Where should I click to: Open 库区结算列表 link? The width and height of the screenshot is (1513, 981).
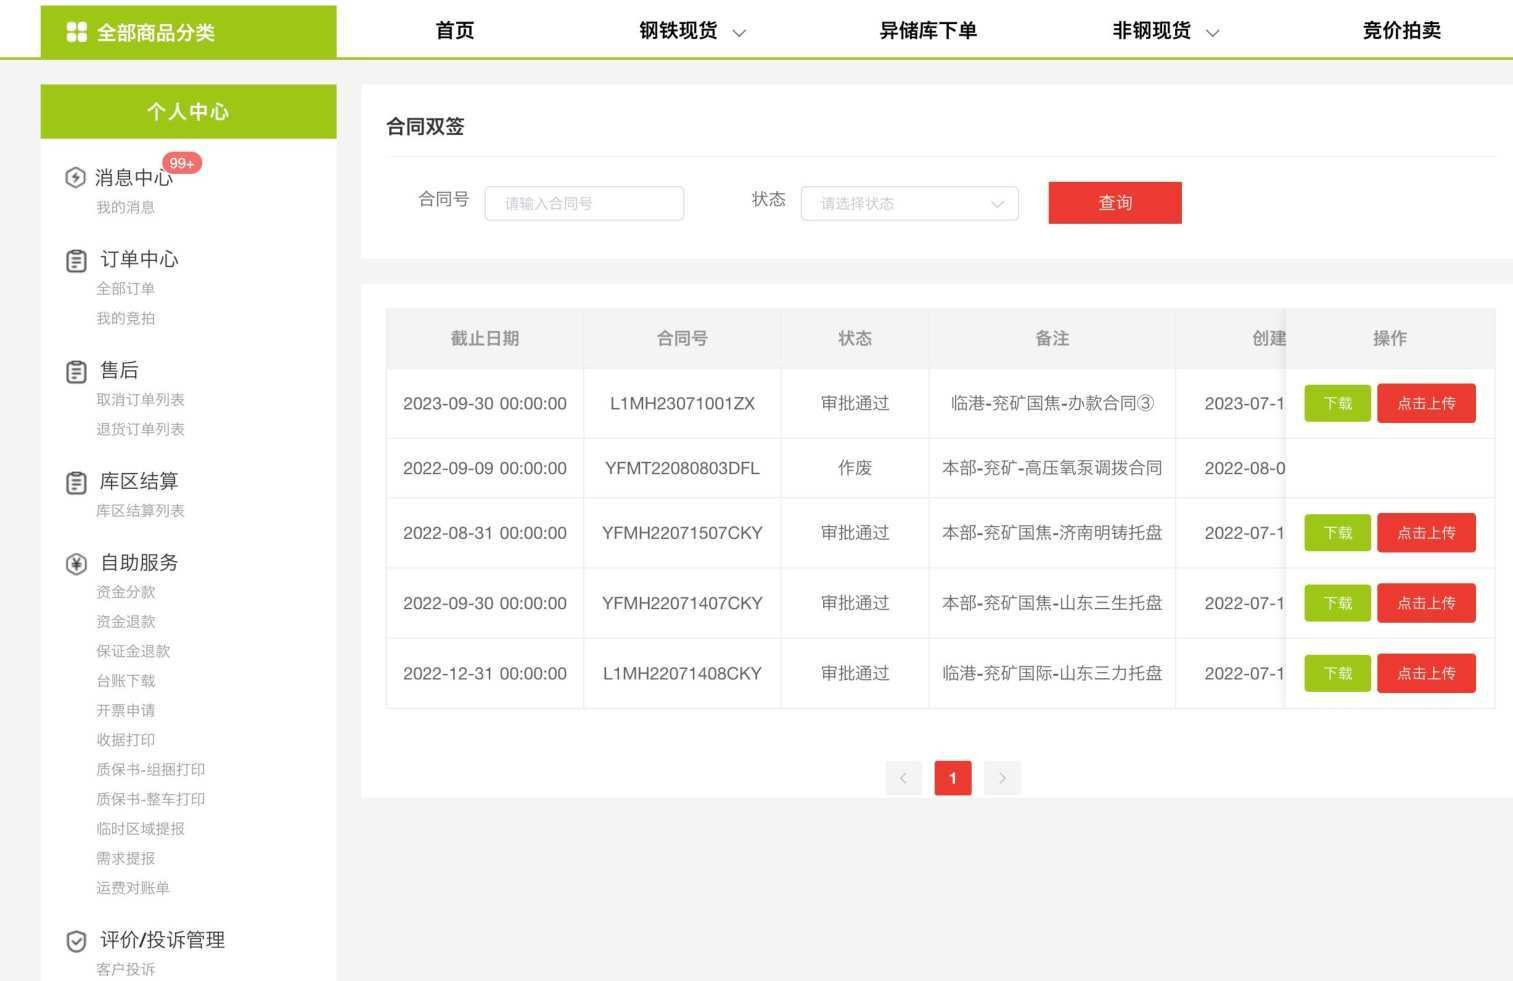click(x=140, y=511)
